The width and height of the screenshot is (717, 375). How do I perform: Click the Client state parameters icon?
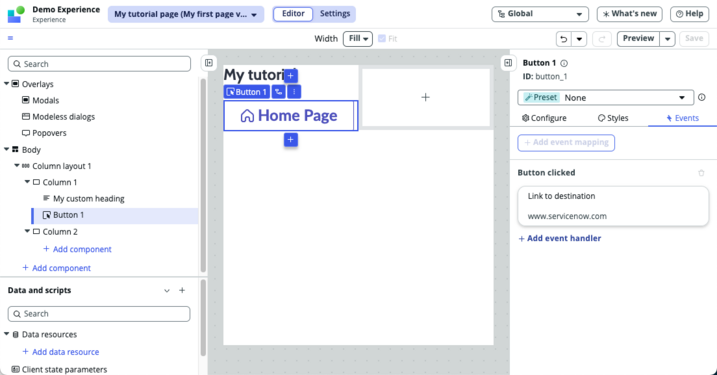pyautogui.click(x=16, y=369)
